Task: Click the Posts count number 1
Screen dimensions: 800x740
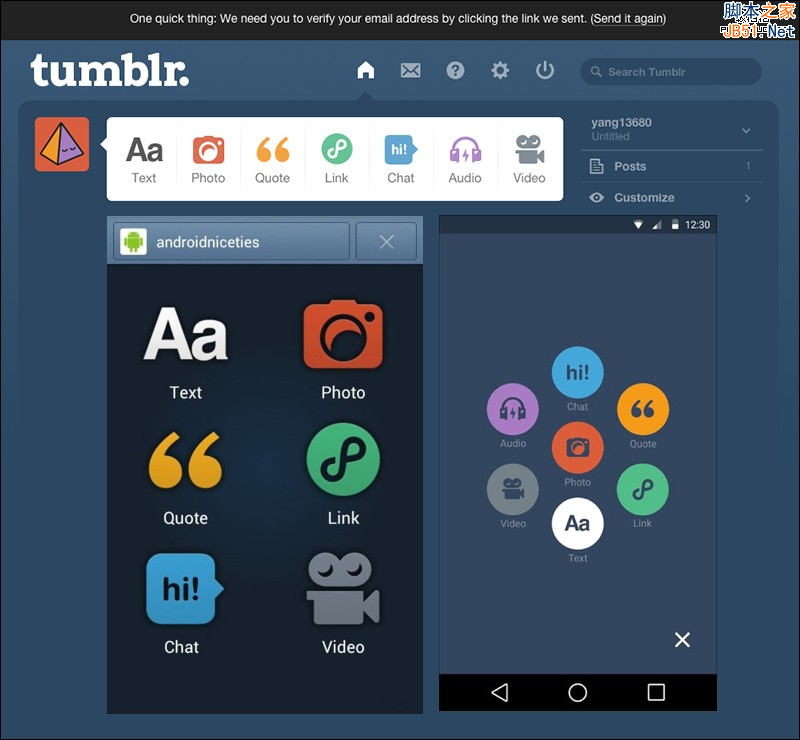Action: 748,166
